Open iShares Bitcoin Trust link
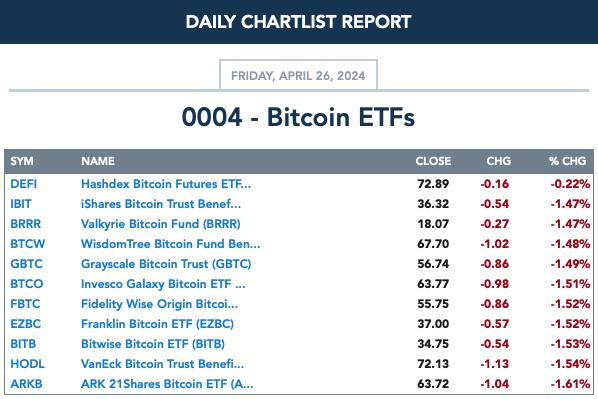 tap(161, 204)
